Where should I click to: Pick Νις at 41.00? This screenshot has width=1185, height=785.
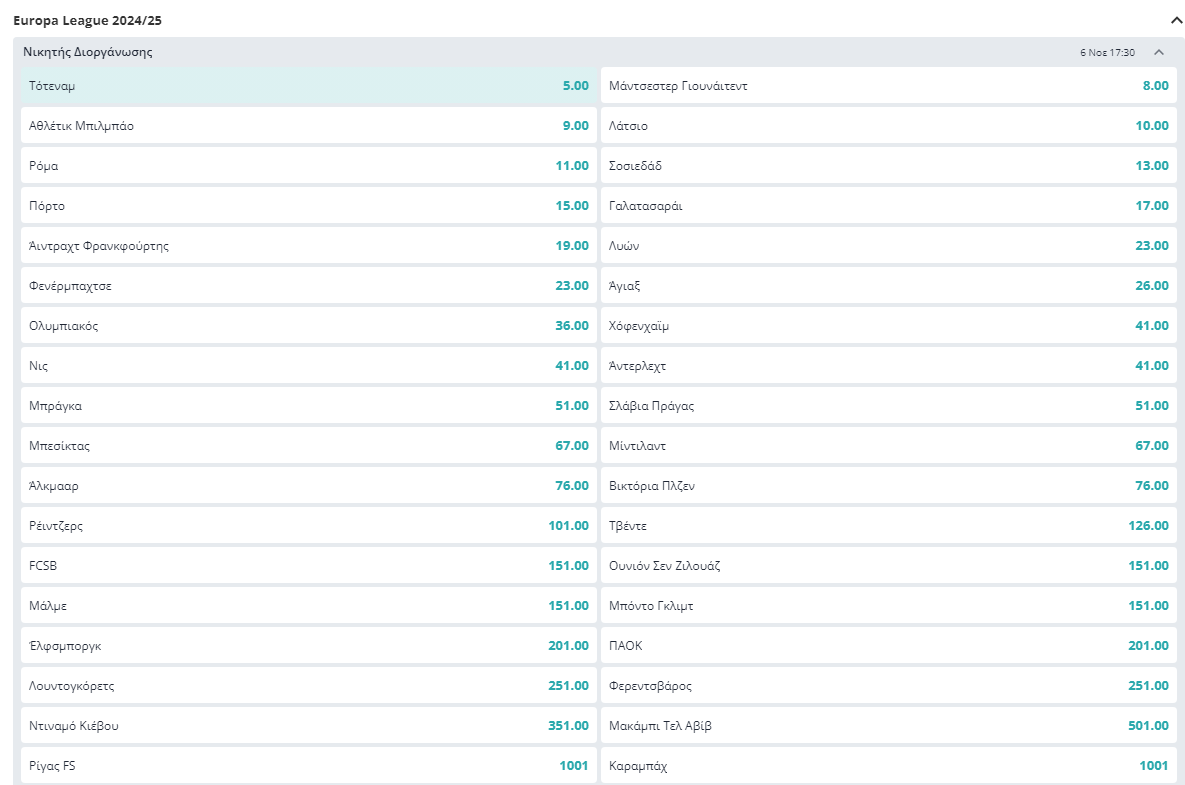click(308, 366)
